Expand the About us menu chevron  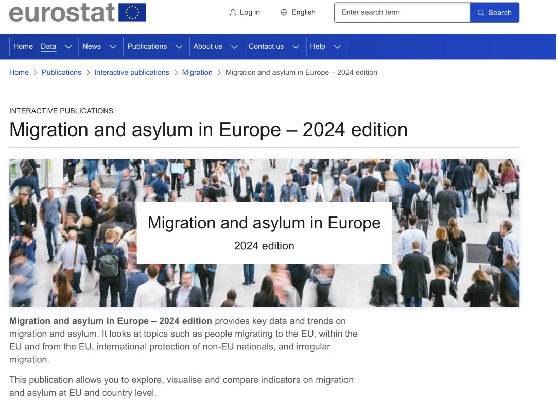(x=234, y=47)
